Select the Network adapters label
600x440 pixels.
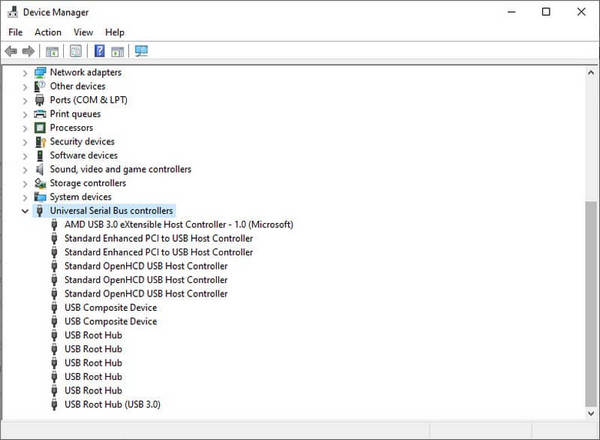pos(85,72)
